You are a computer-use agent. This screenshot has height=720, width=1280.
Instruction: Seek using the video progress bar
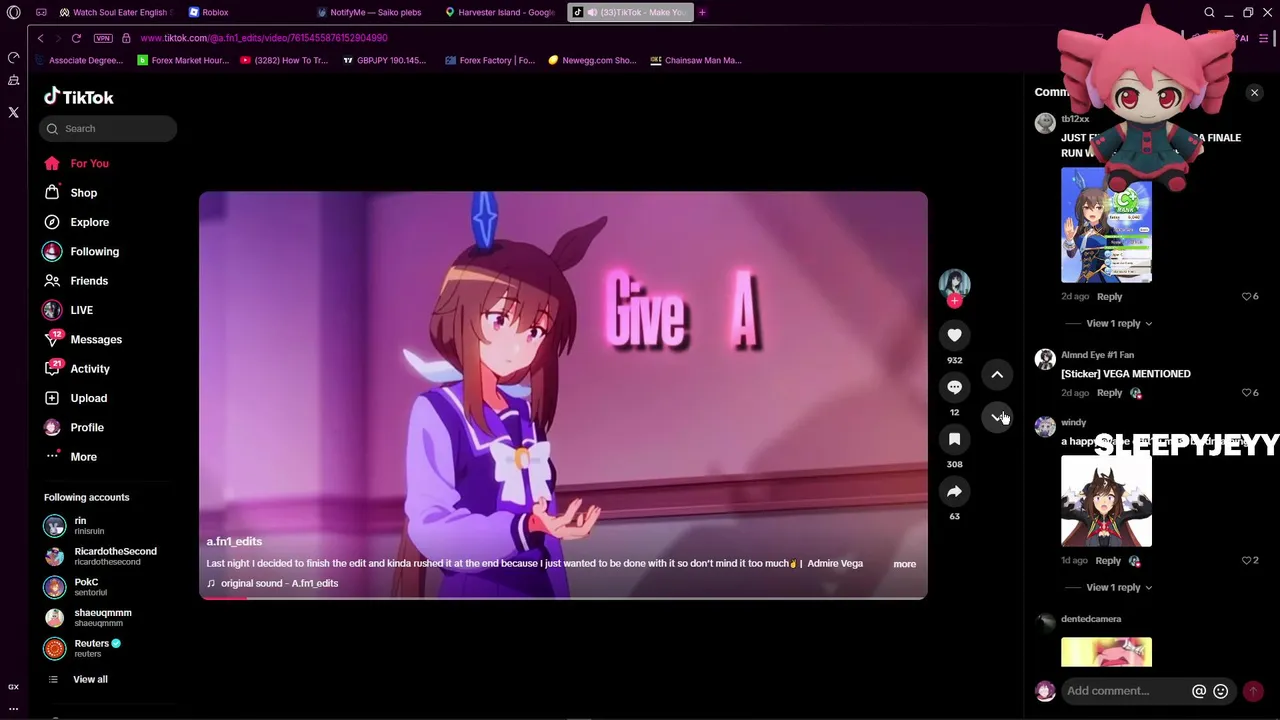(563, 598)
